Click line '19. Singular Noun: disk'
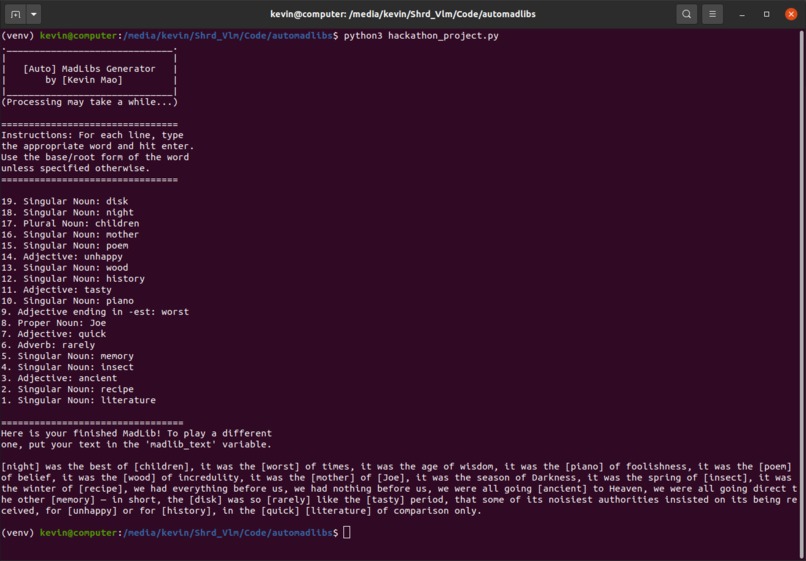806x561 pixels. click(x=64, y=202)
